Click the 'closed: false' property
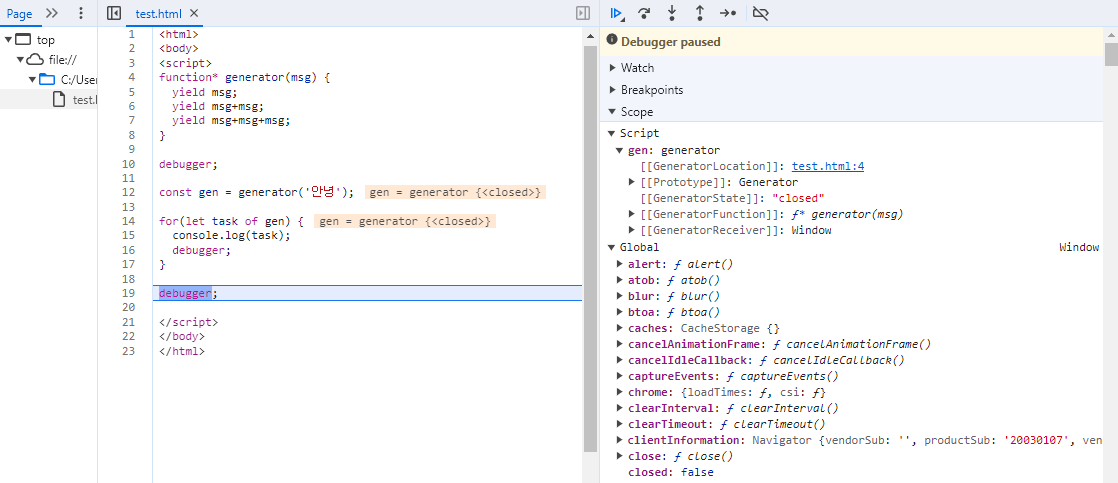The image size is (1118, 483). 670,472
